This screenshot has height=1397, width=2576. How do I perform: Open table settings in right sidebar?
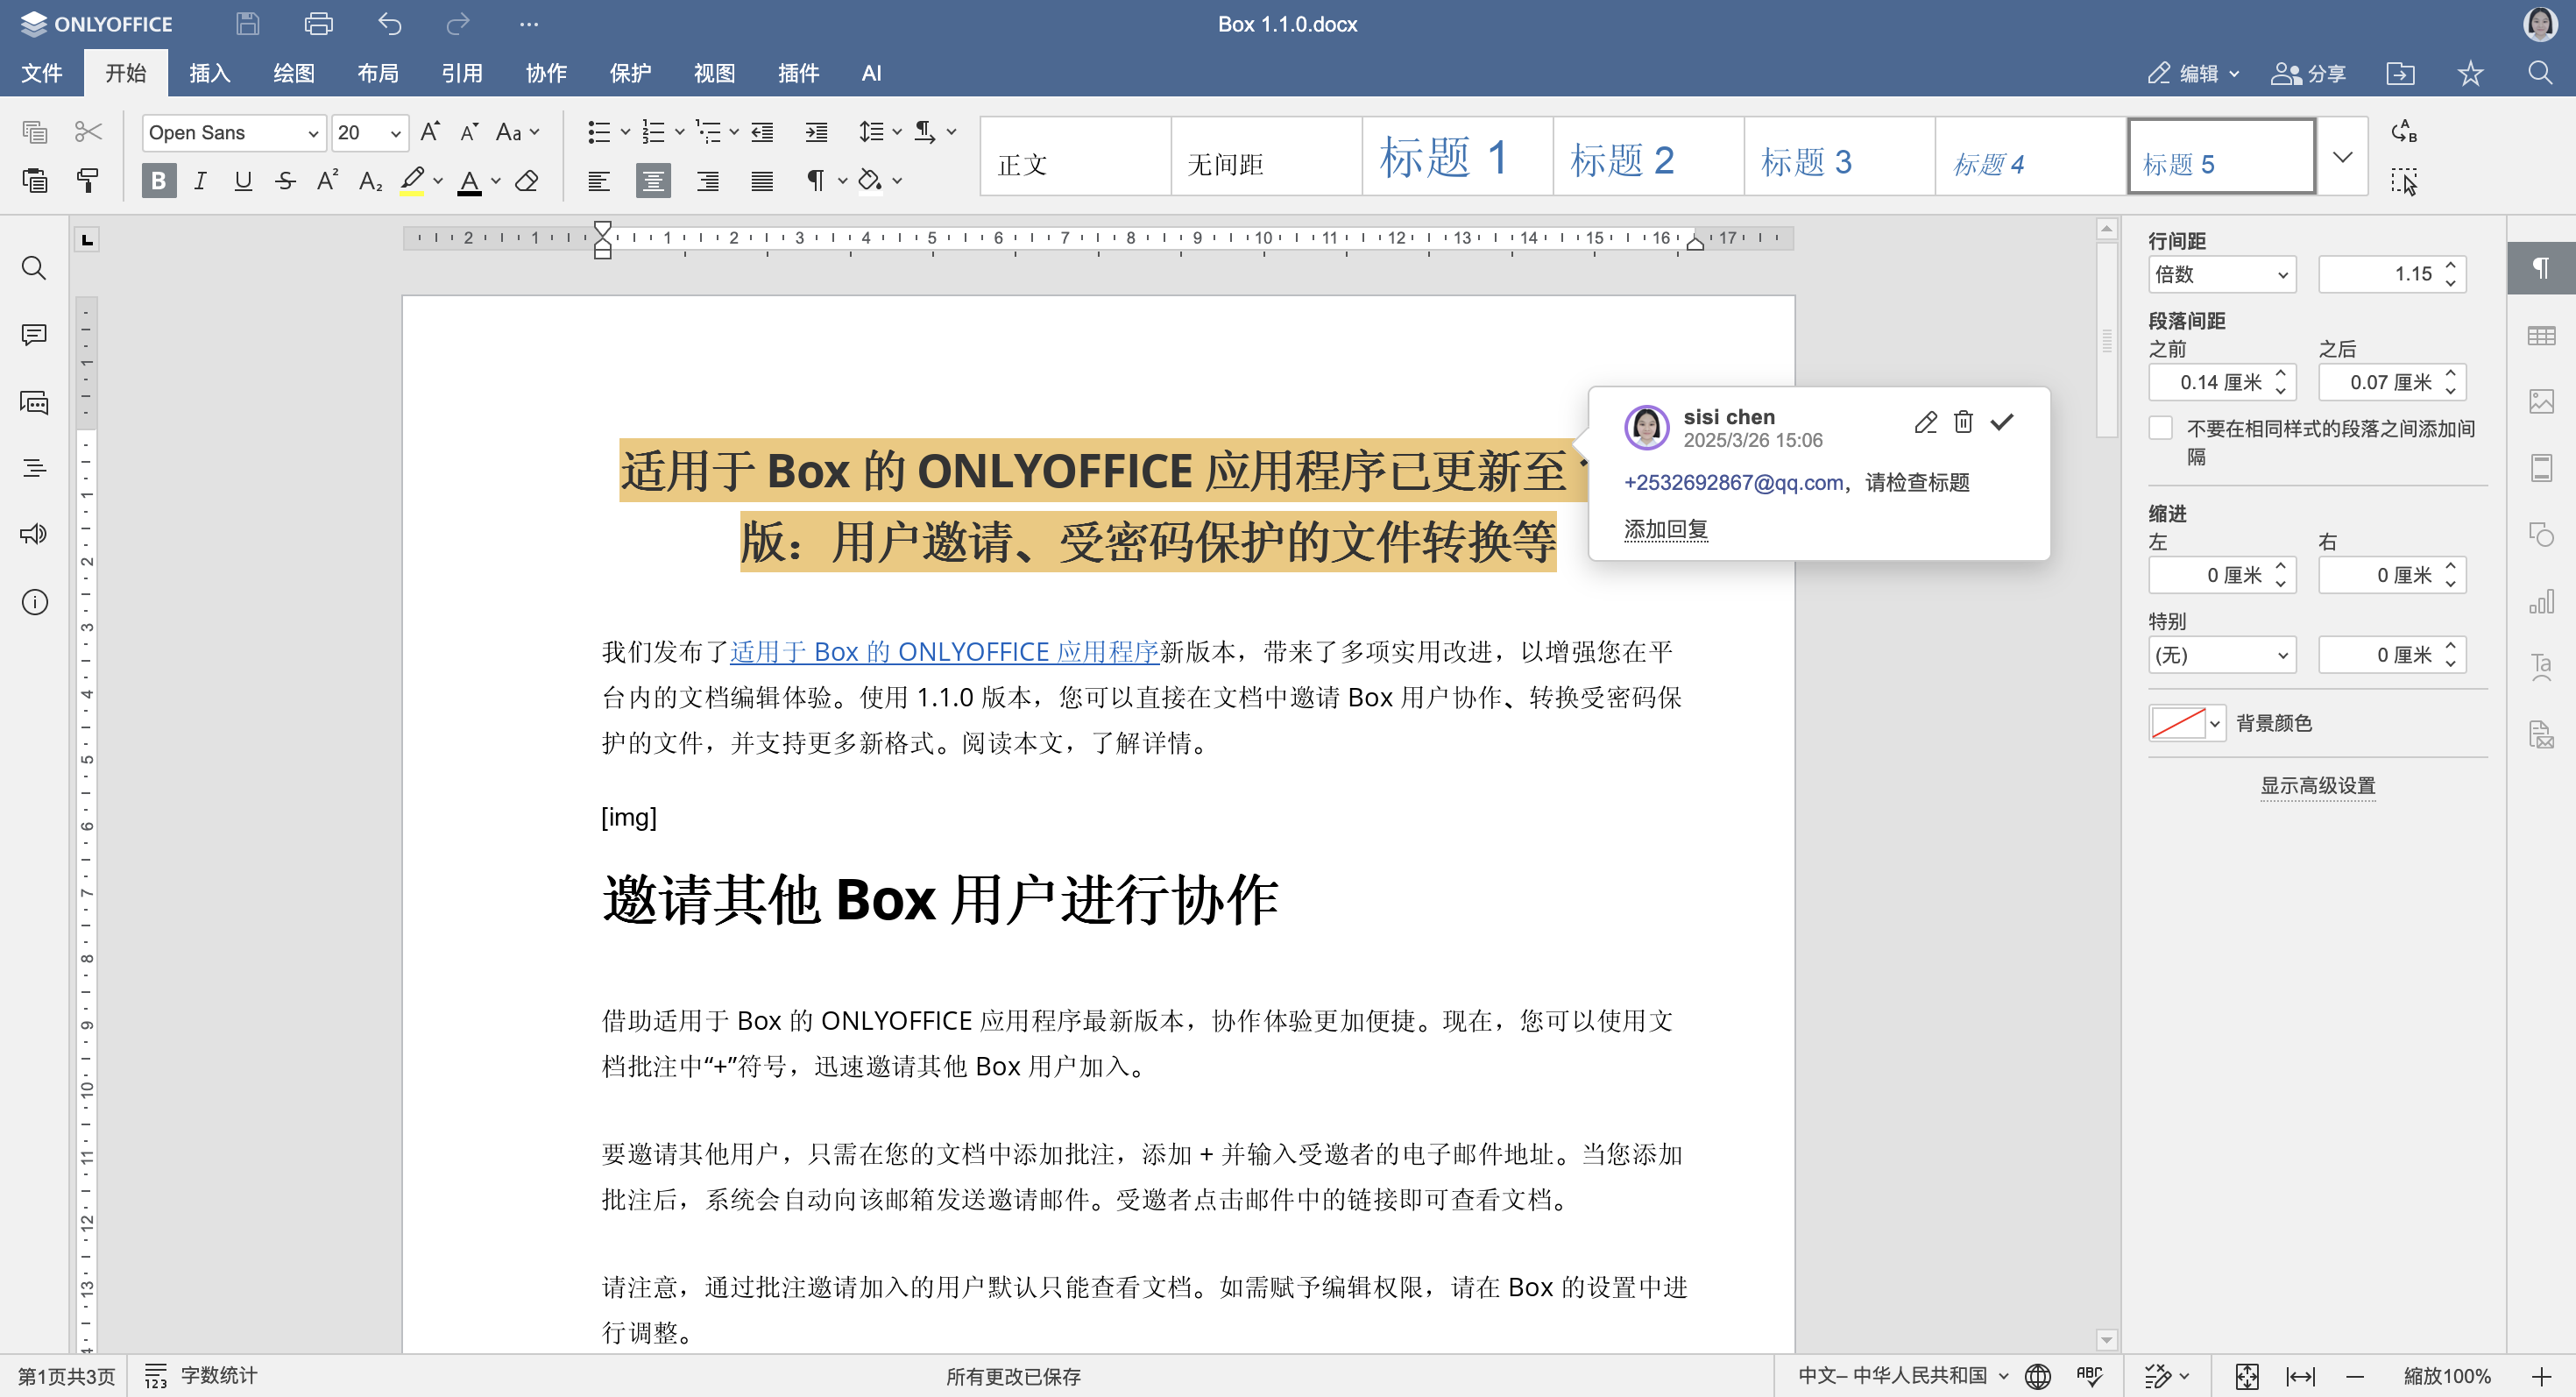click(2541, 336)
